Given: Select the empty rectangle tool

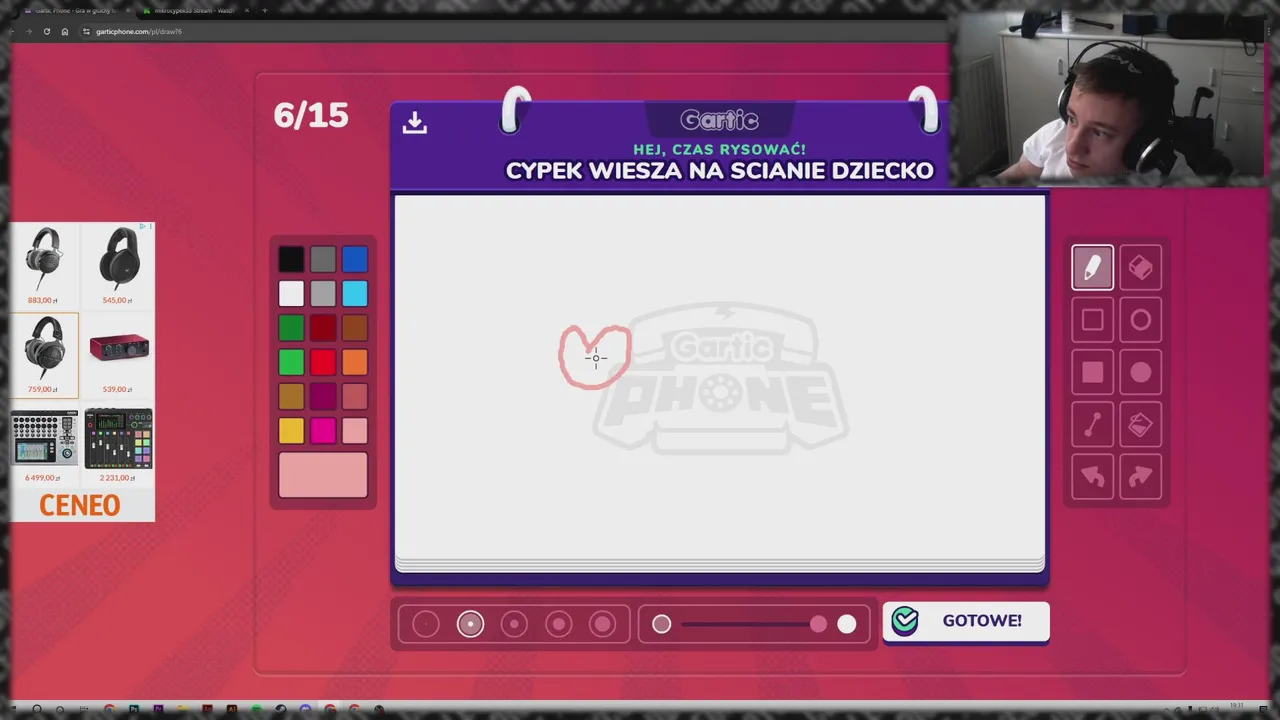Looking at the screenshot, I should click(1092, 320).
